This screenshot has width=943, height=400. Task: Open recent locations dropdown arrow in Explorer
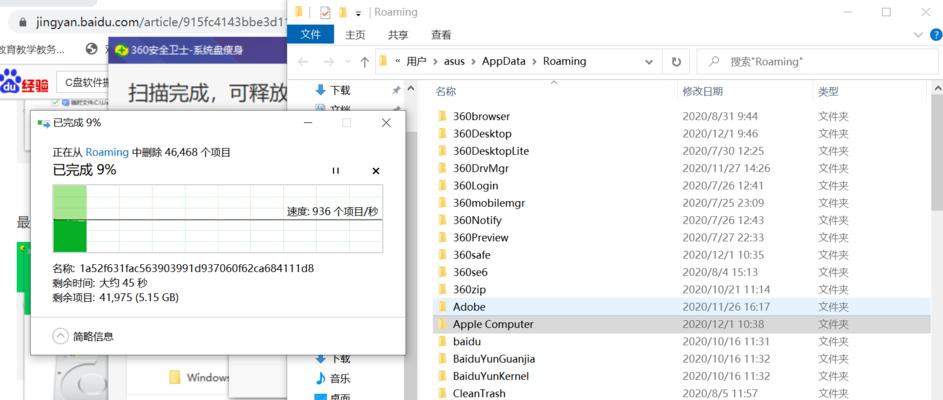pos(348,61)
